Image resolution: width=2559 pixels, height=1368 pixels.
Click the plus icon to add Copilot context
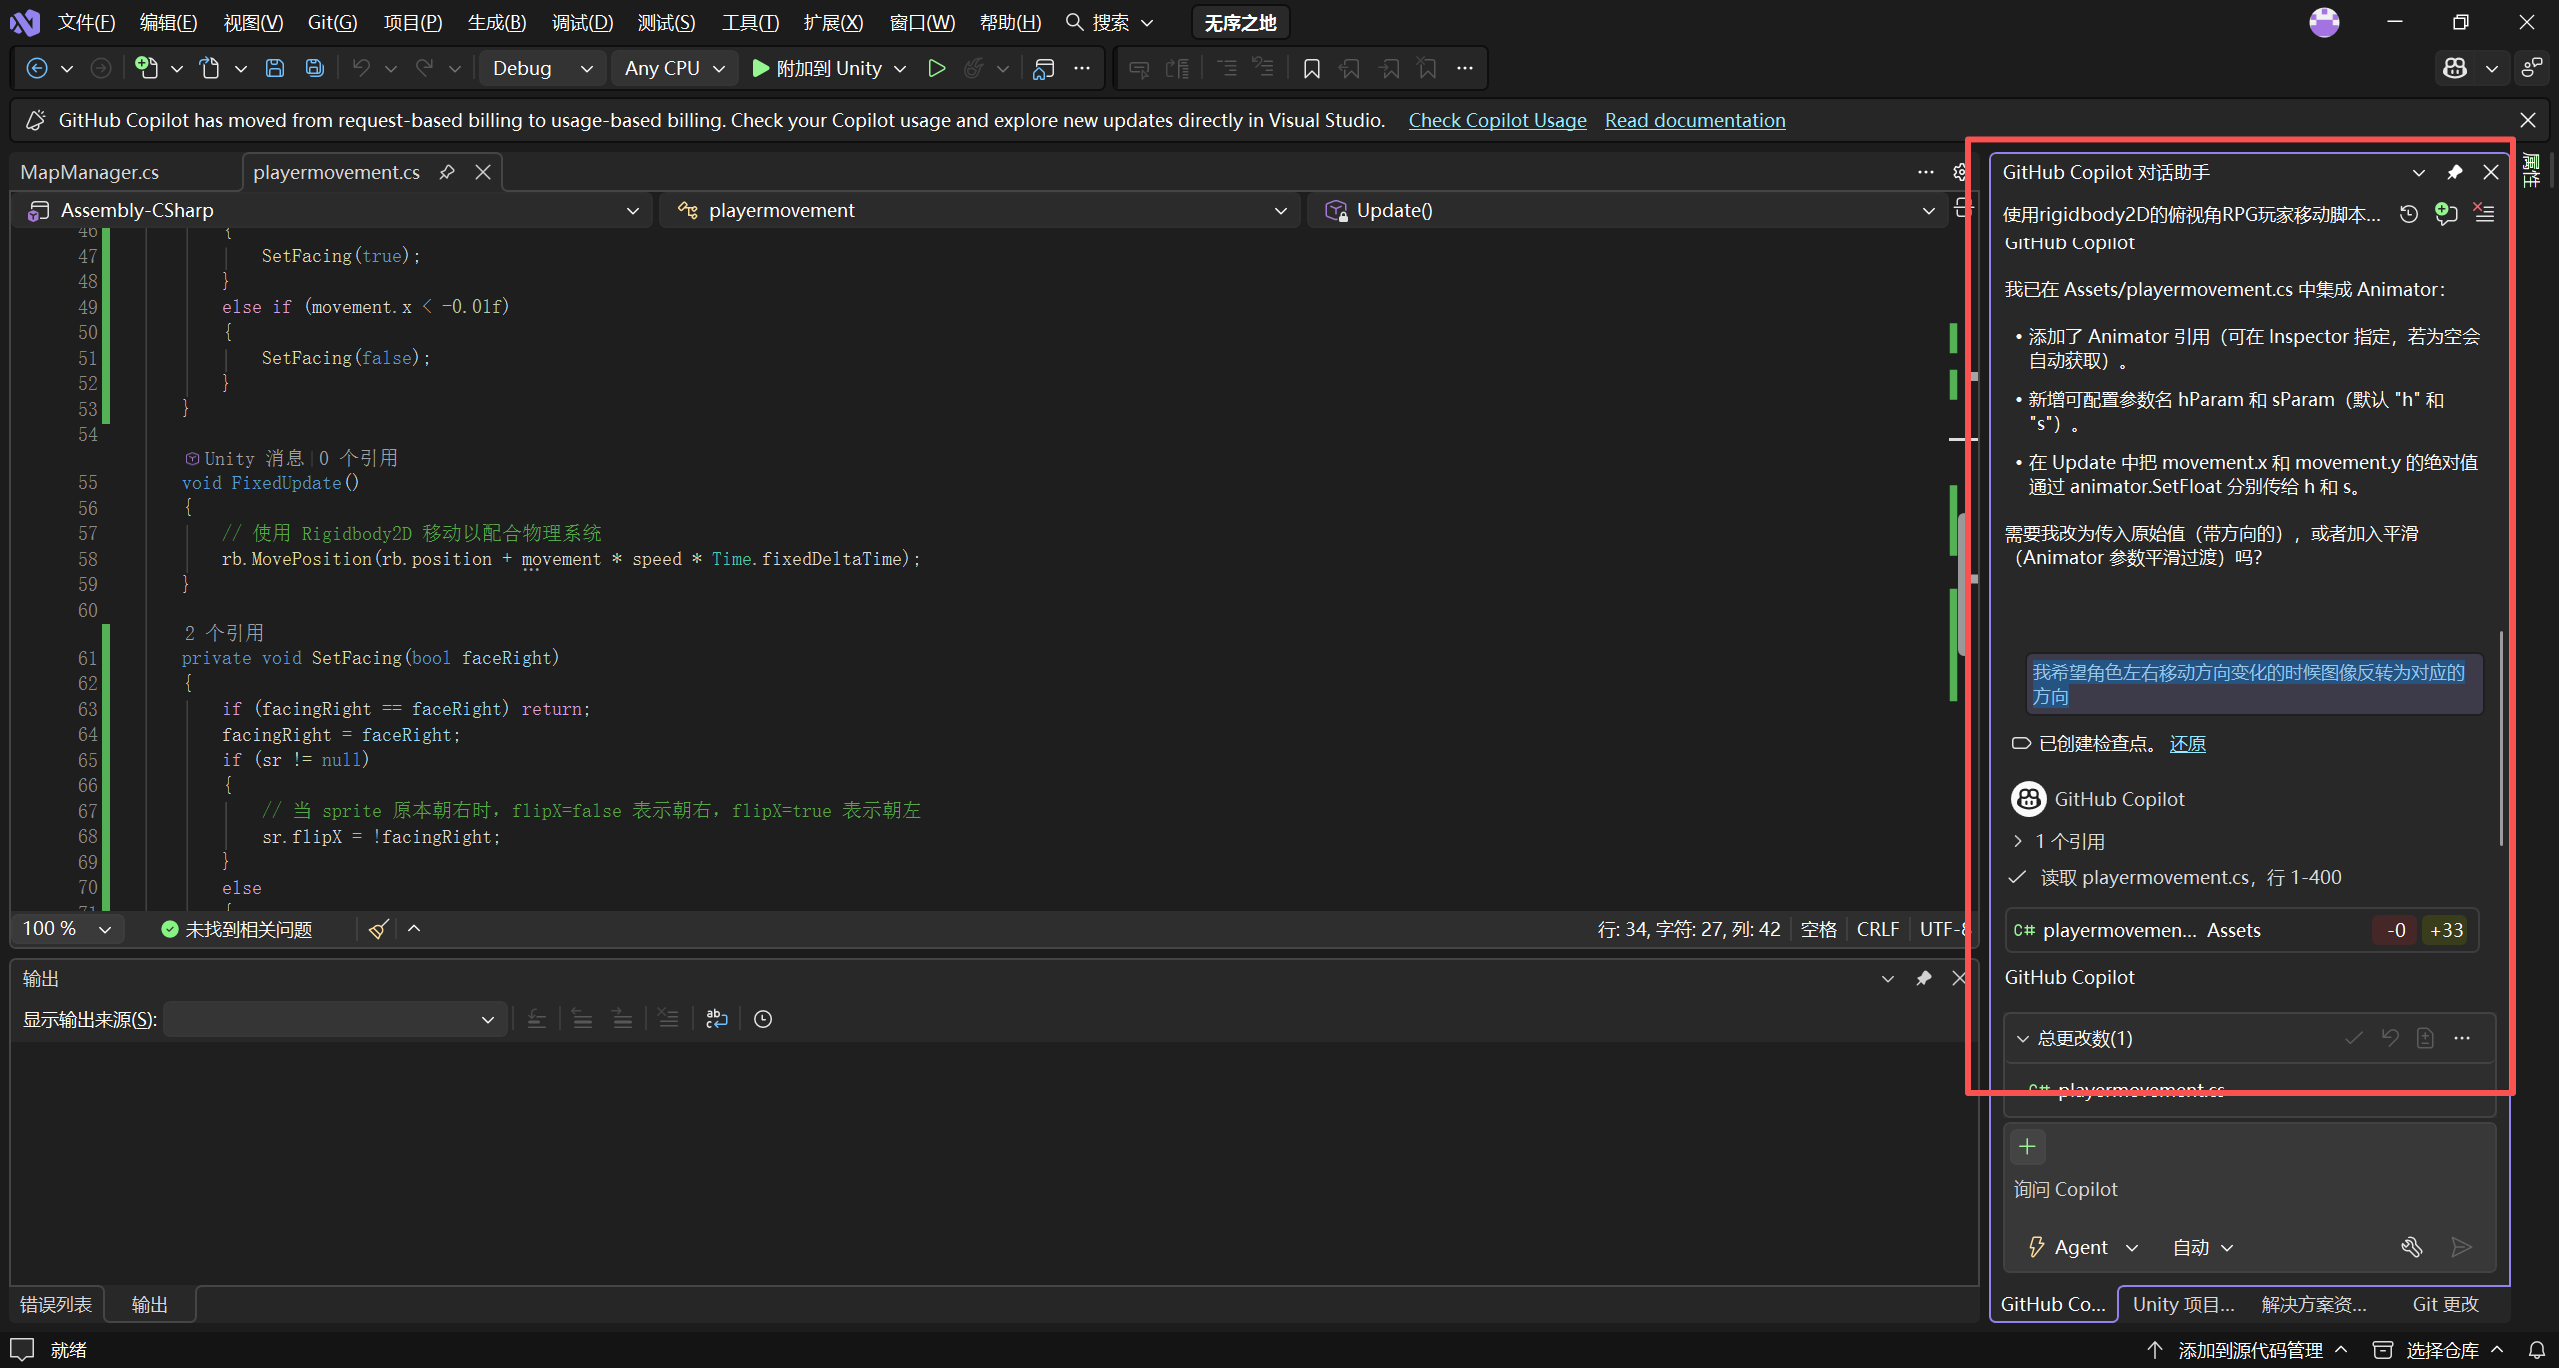pyautogui.click(x=2027, y=1146)
